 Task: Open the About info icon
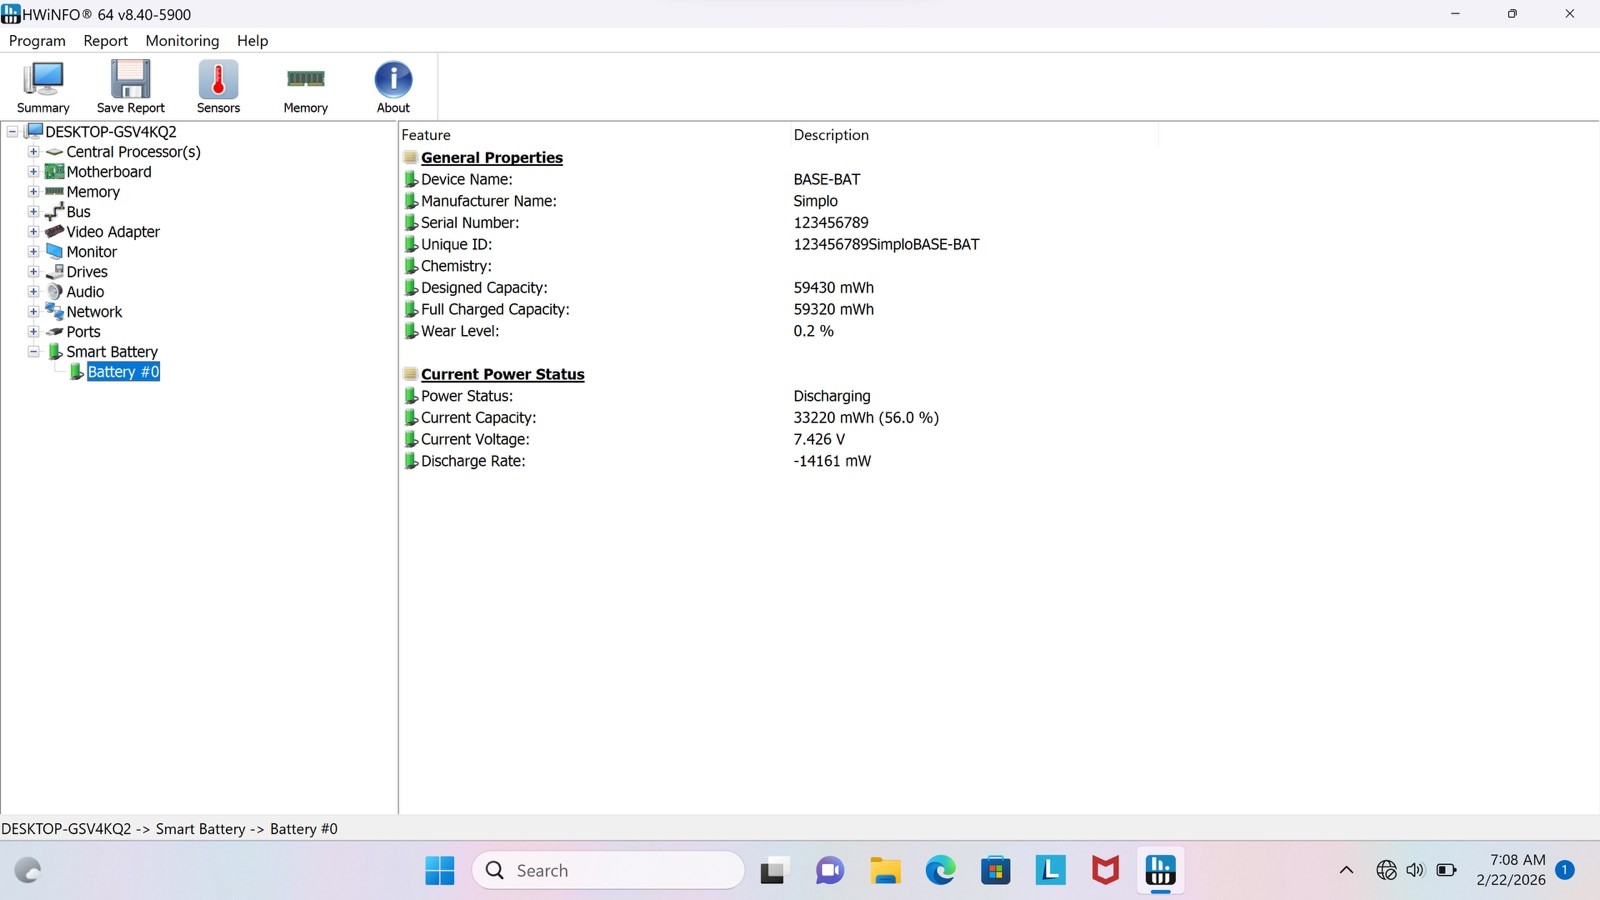click(x=393, y=87)
